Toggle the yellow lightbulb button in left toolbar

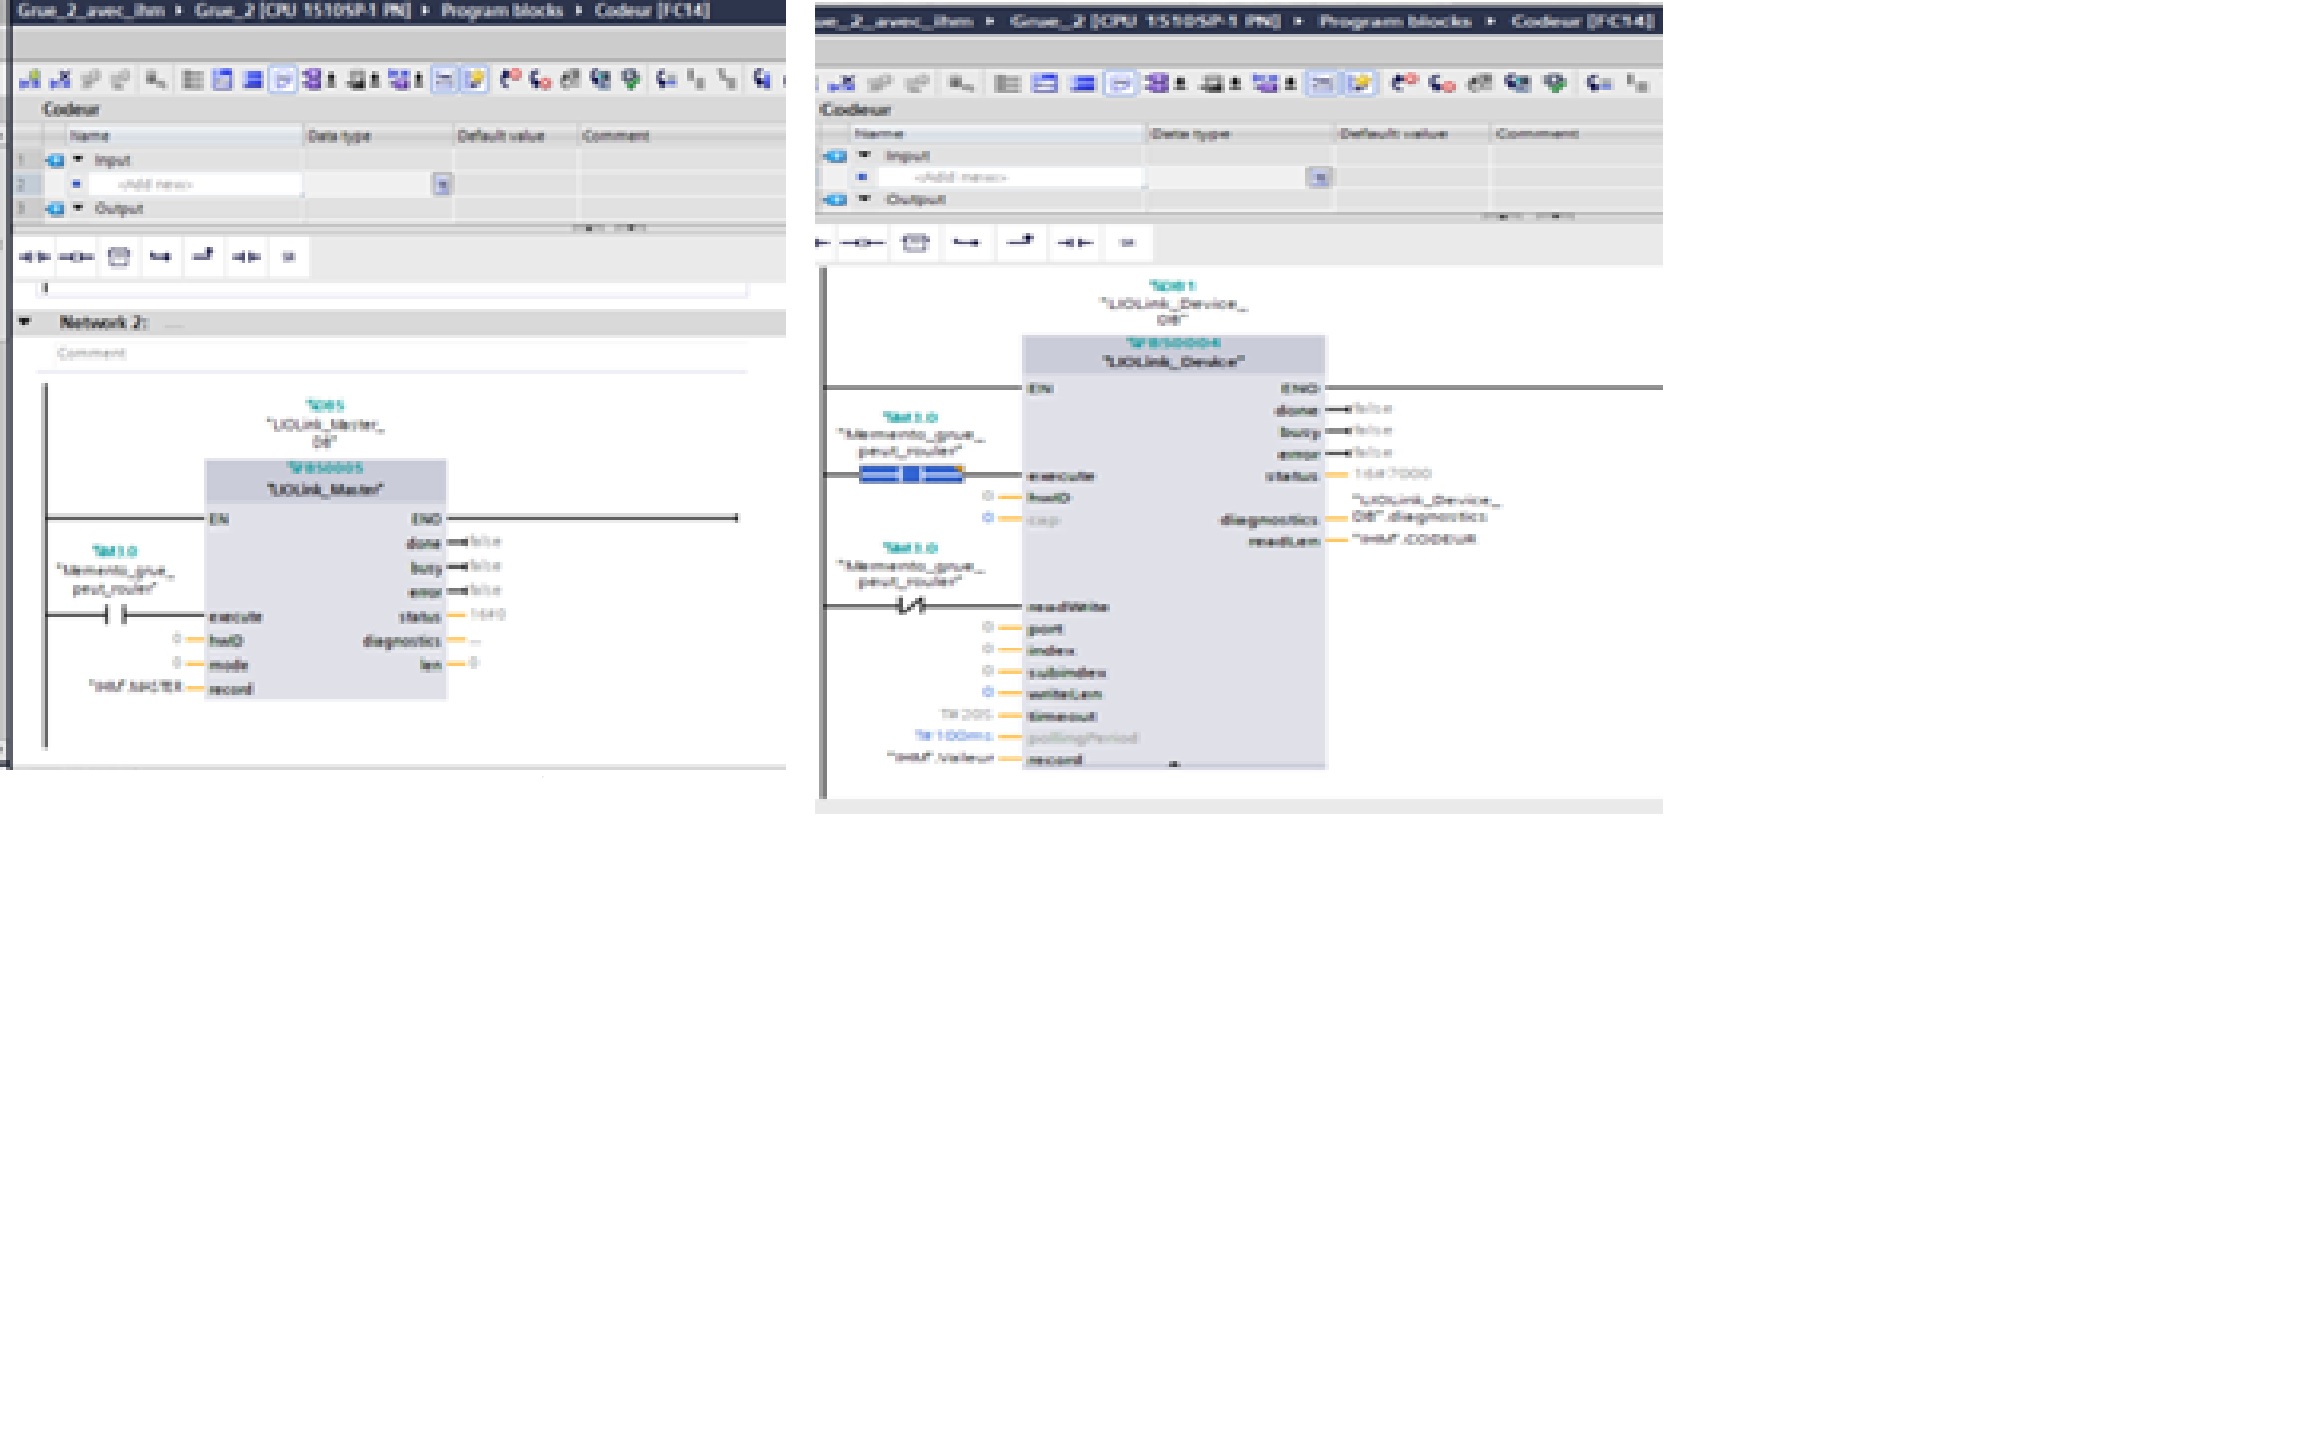pos(475,80)
